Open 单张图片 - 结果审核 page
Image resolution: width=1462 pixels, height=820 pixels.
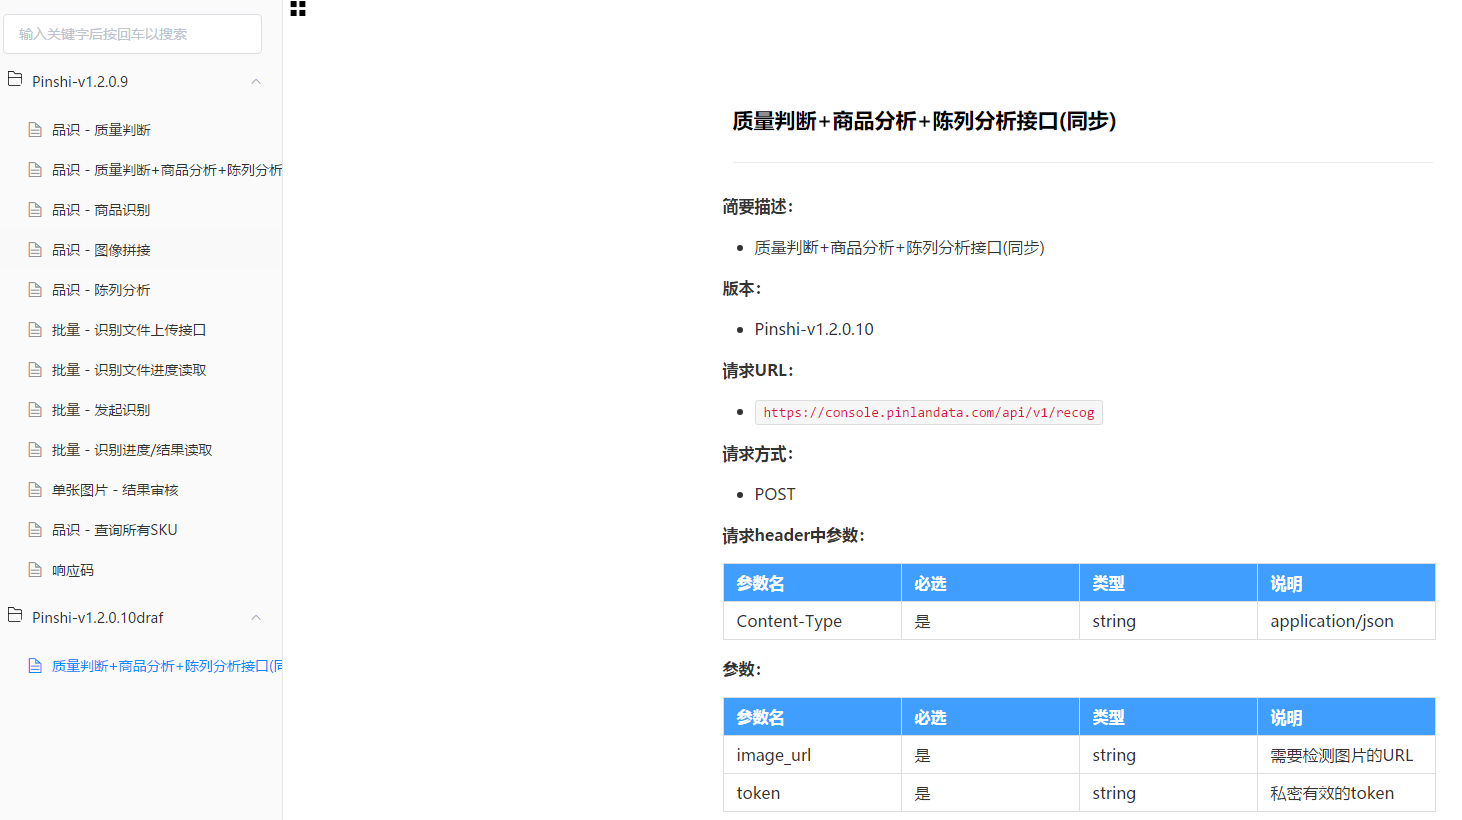(115, 490)
